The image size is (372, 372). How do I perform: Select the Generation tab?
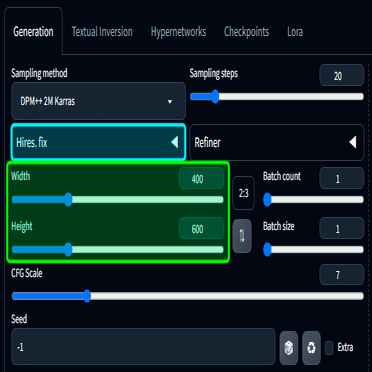click(33, 32)
